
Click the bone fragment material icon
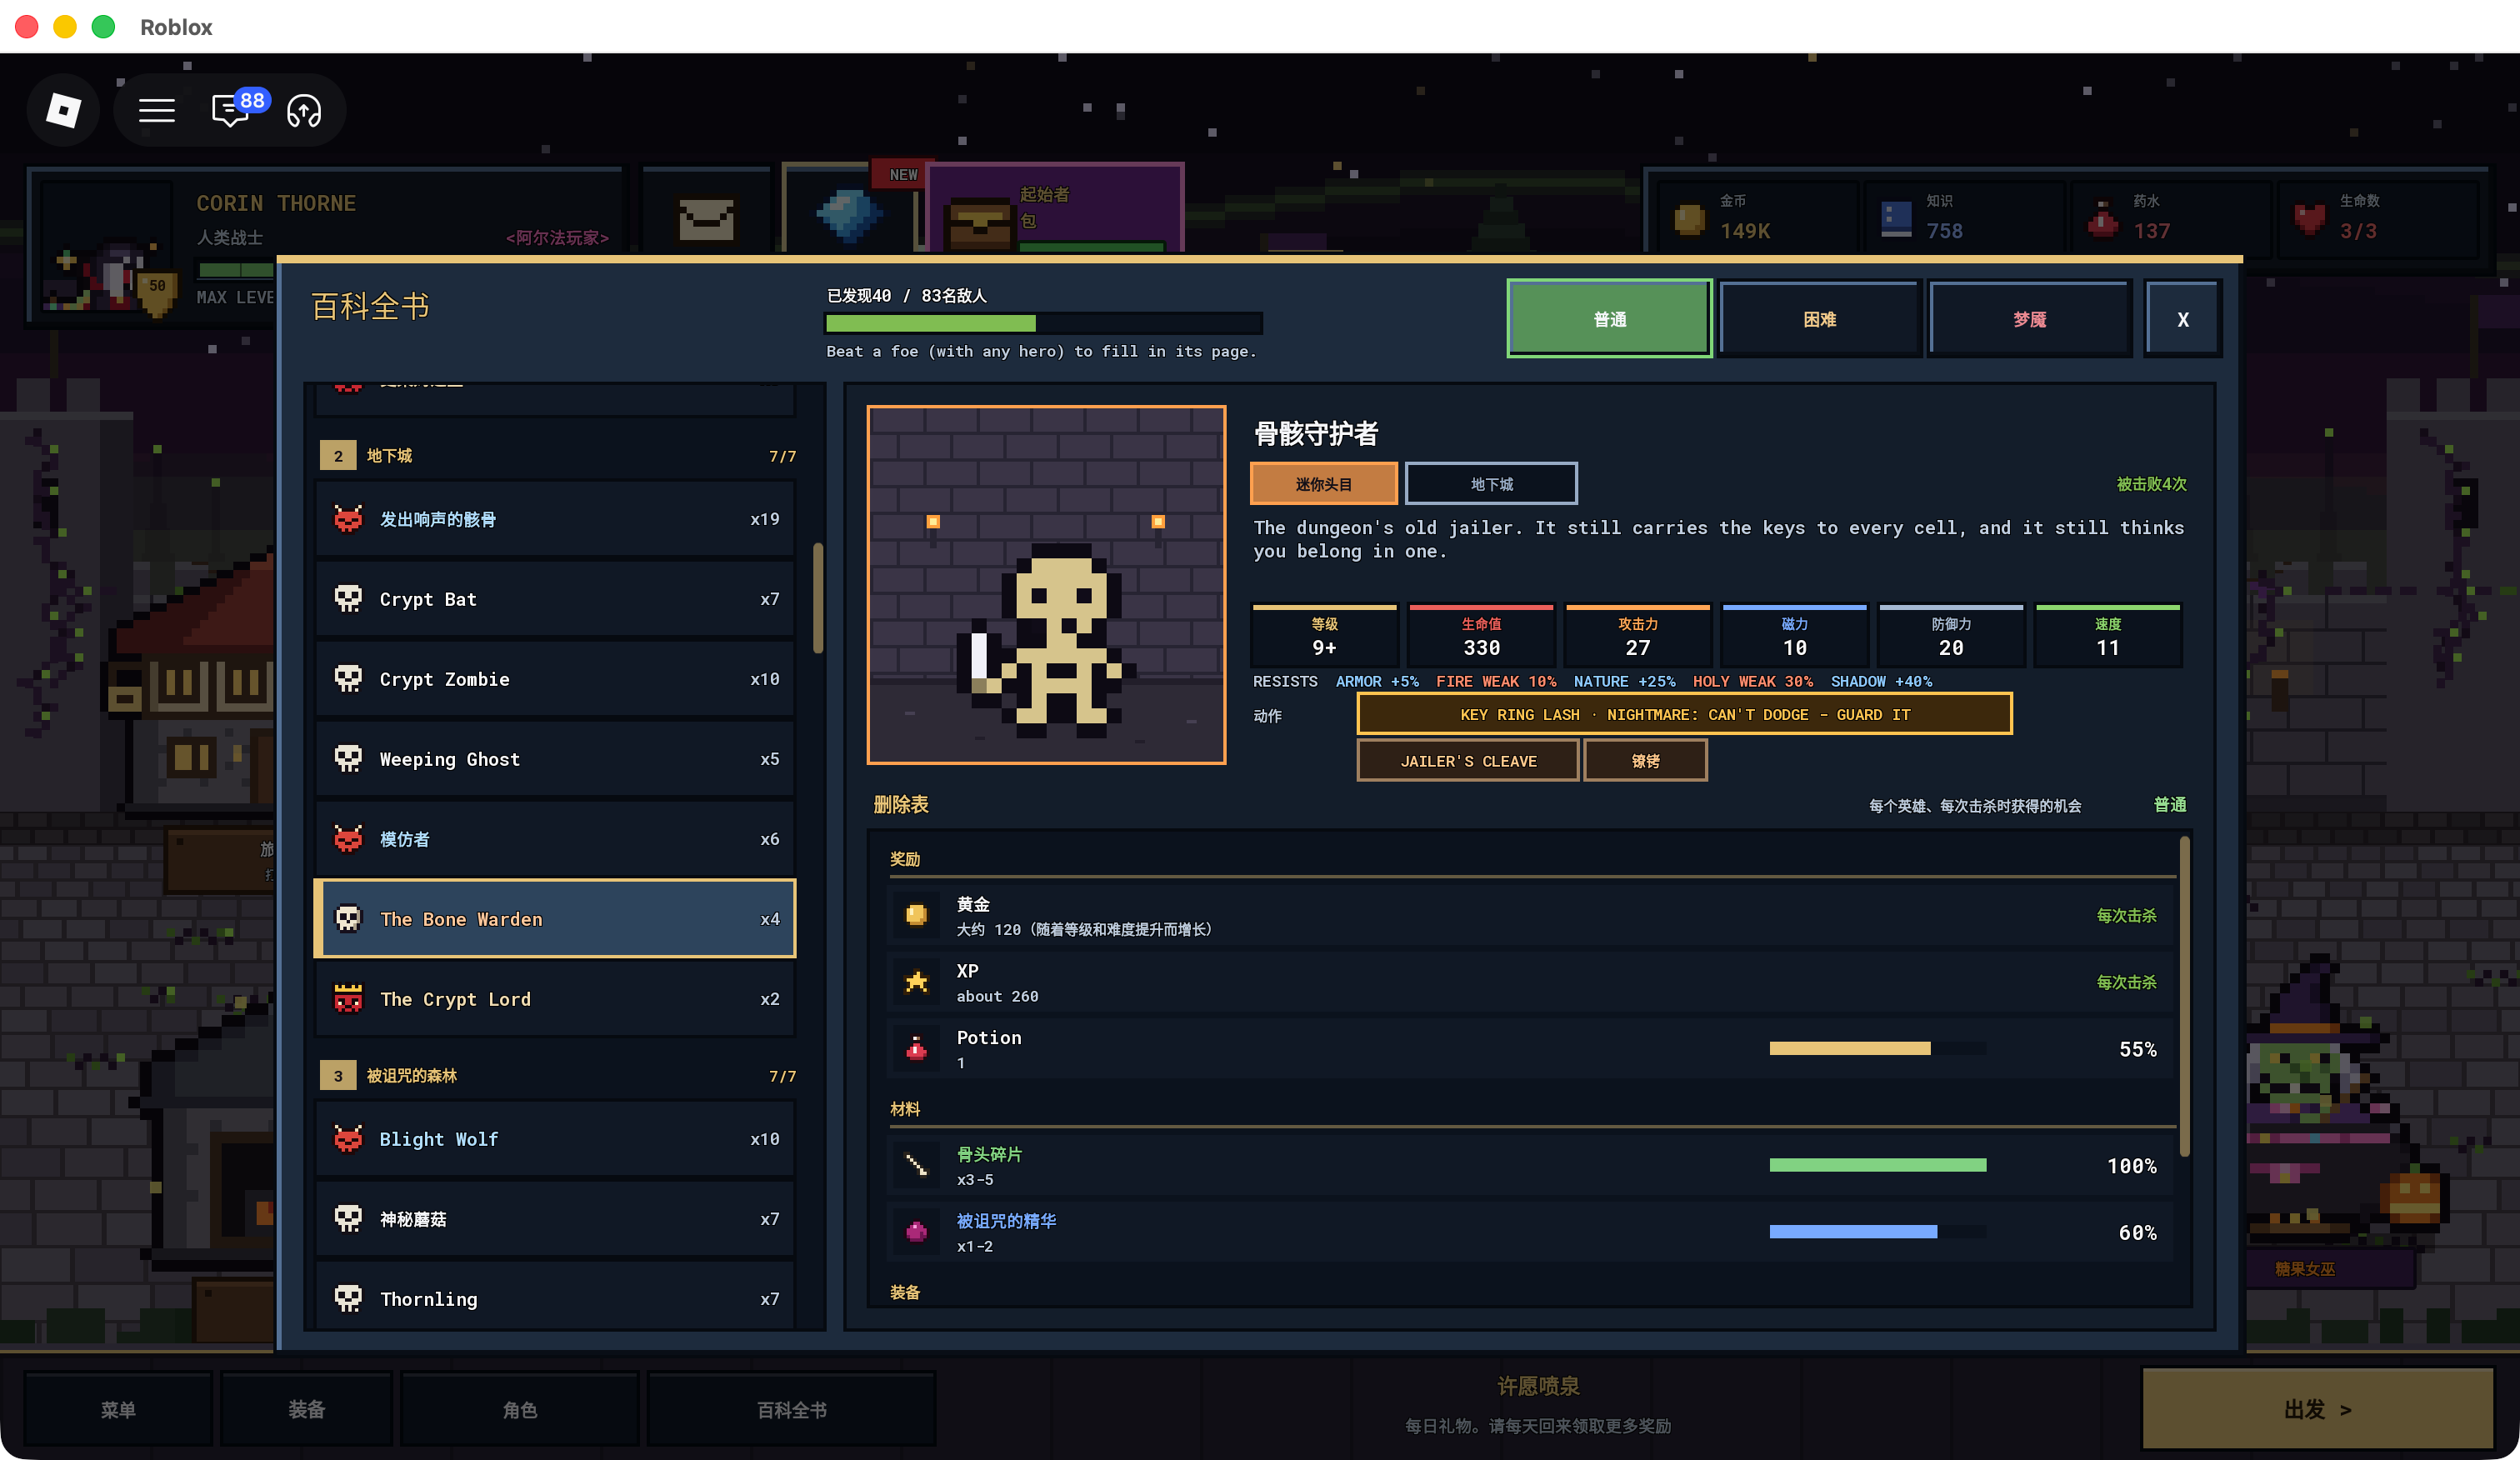[x=916, y=1165]
